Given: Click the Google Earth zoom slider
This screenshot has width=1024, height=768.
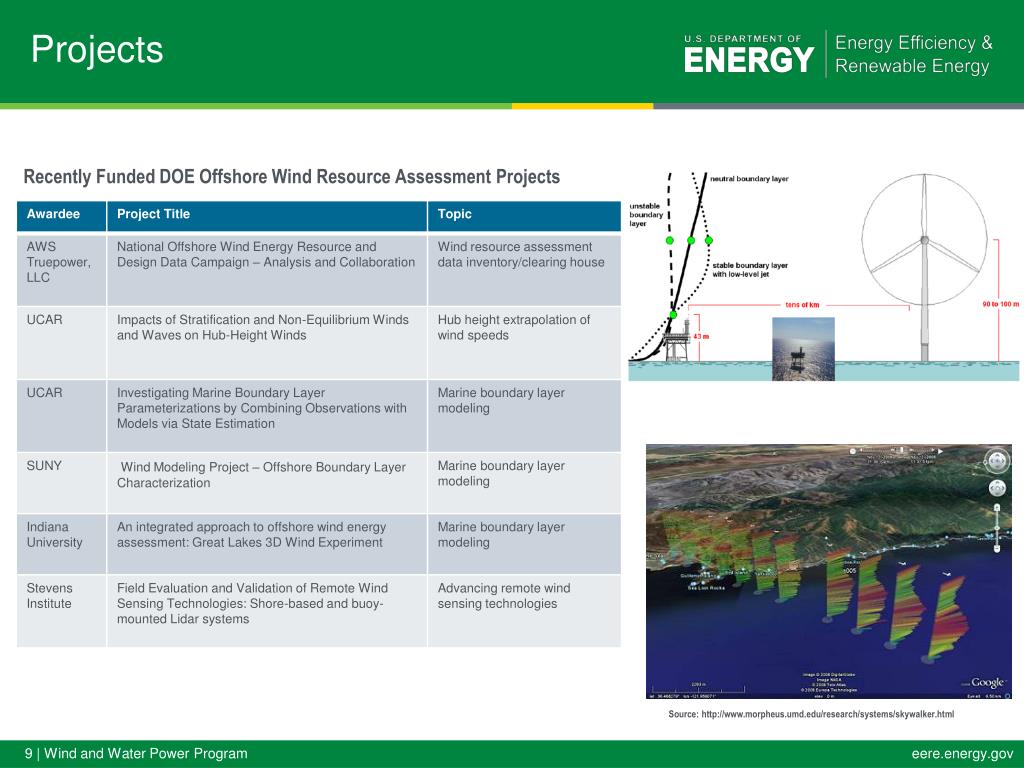Looking at the screenshot, I should point(997,528).
